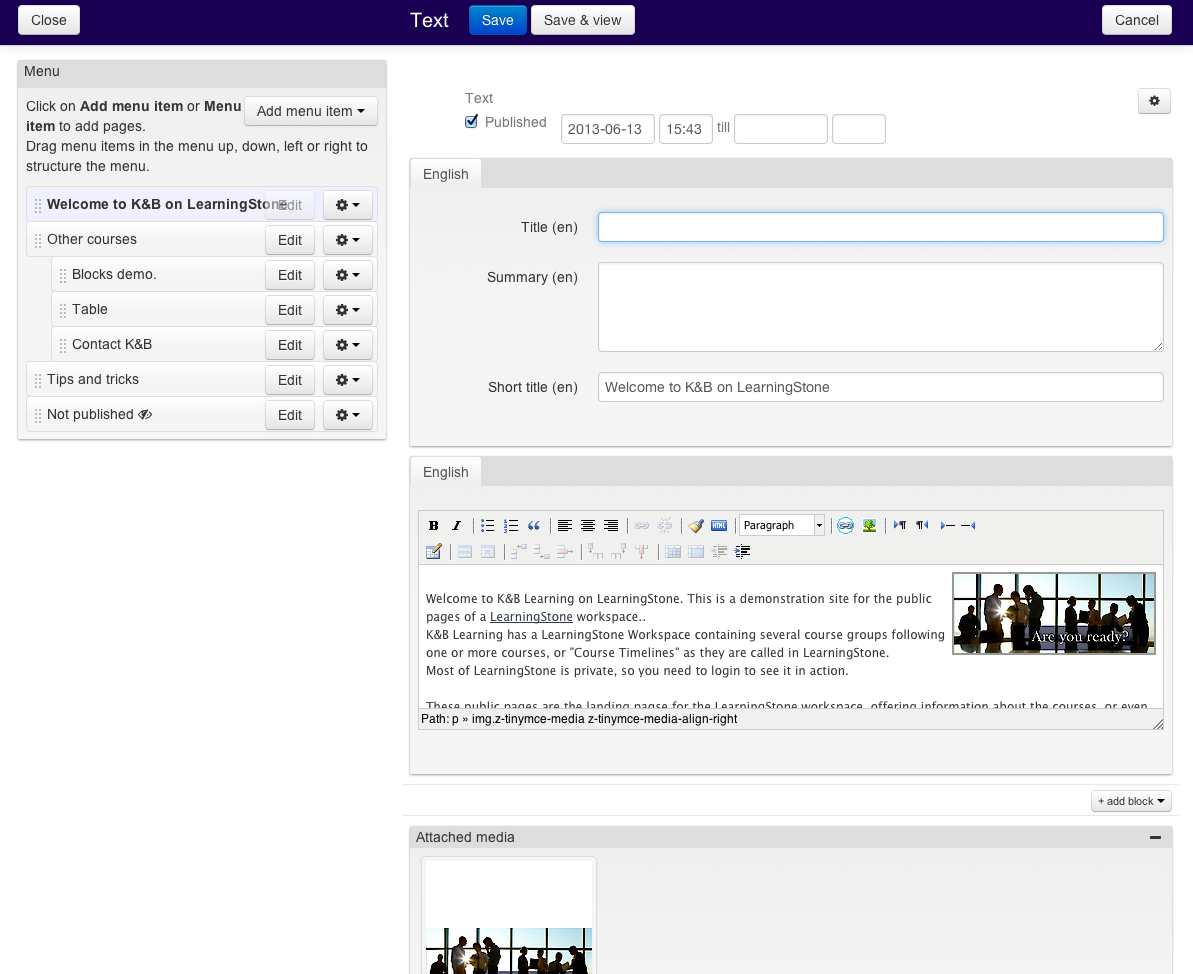This screenshot has height=974, width=1193.
Task: Click Save & view button
Action: (583, 21)
